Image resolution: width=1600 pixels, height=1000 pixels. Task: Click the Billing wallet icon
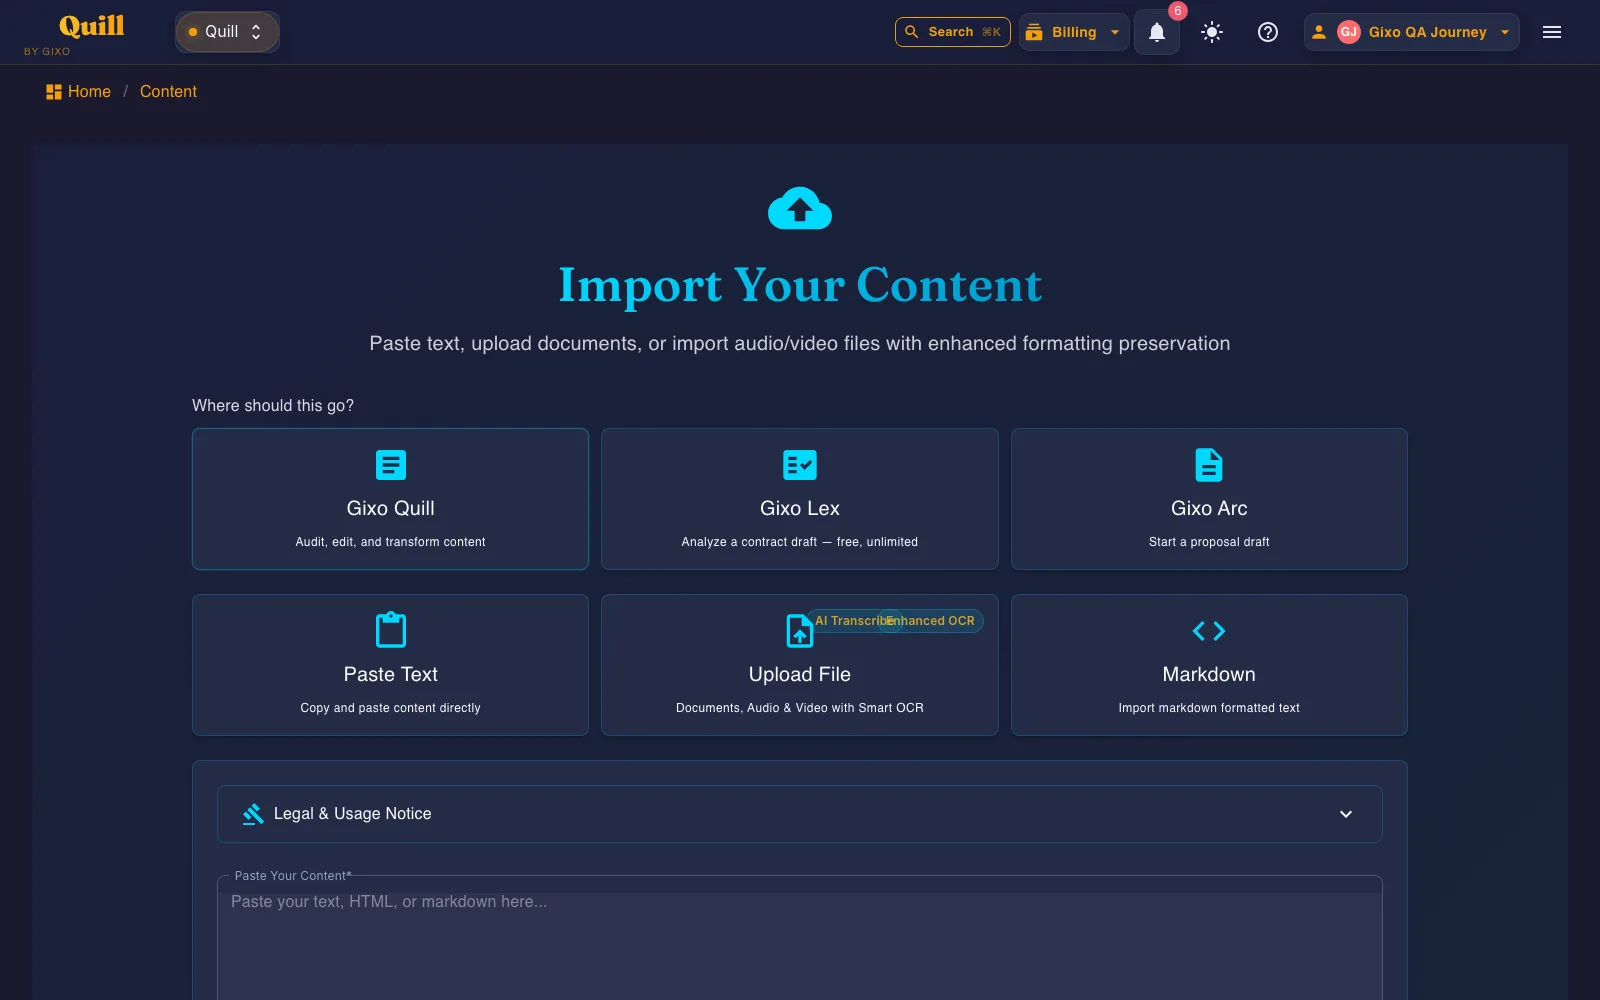point(1034,32)
